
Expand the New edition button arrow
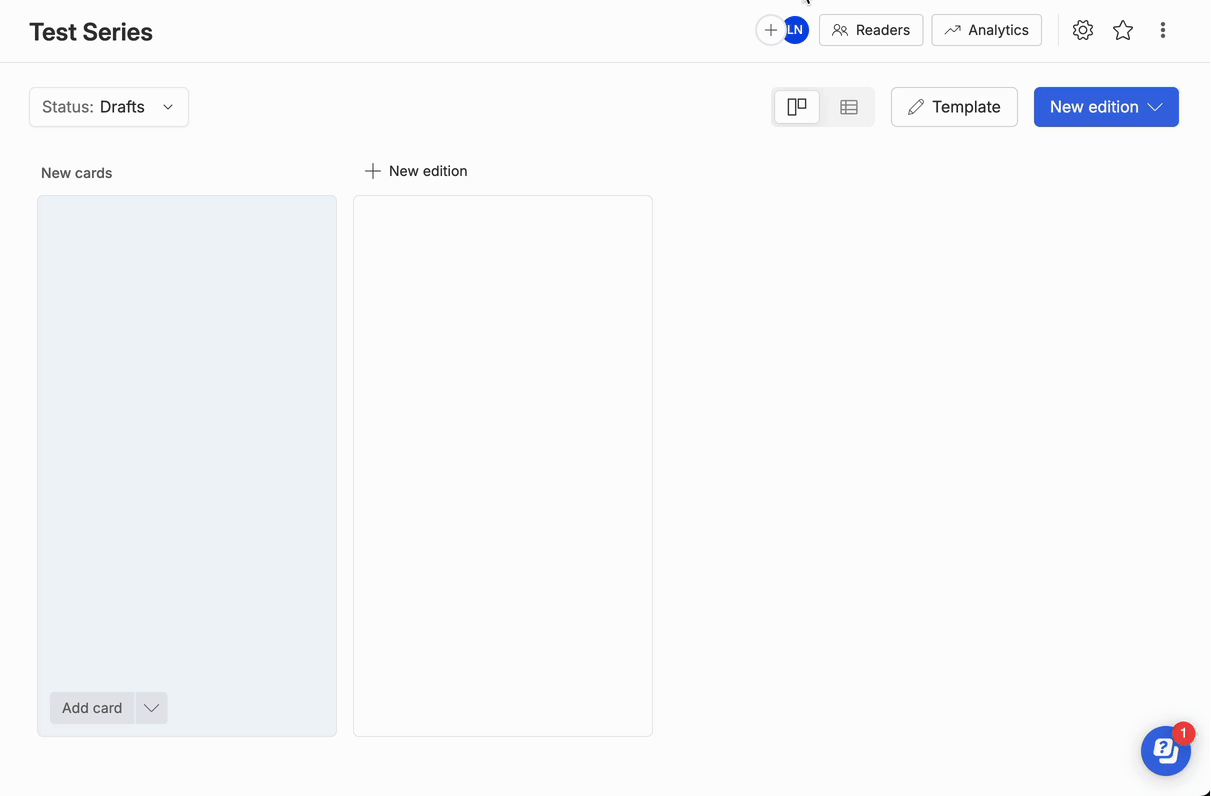[x=1155, y=107]
